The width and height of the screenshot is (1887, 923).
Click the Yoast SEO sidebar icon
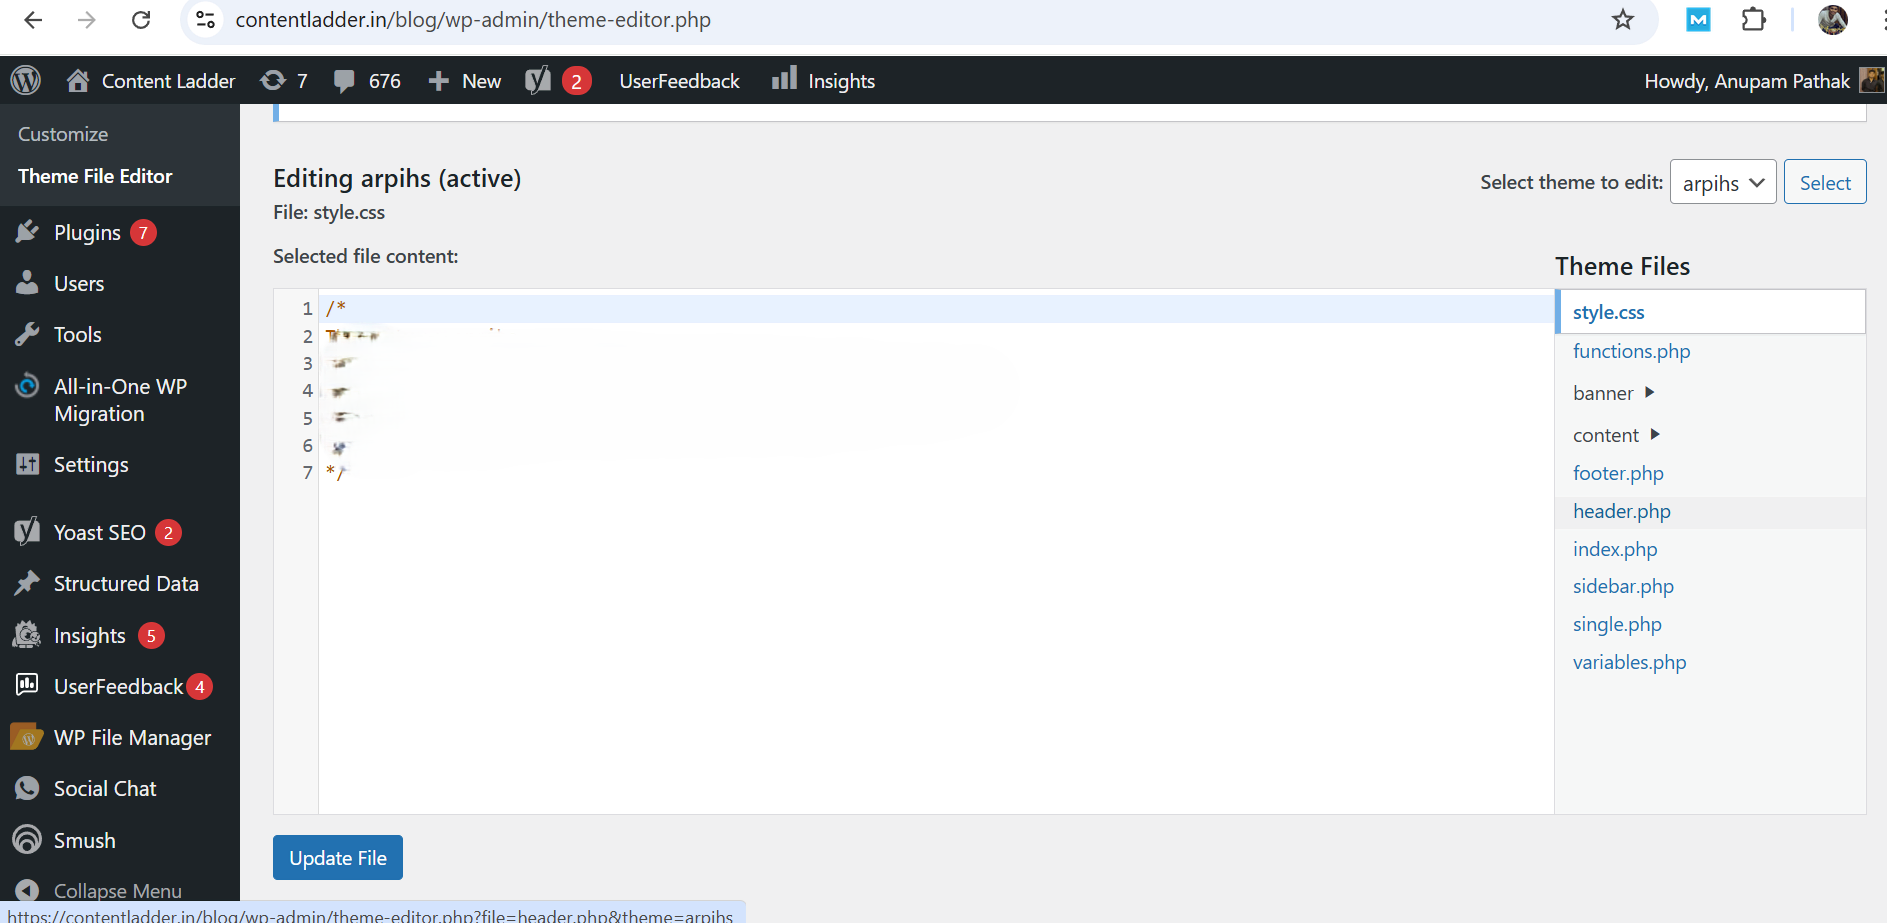(27, 532)
